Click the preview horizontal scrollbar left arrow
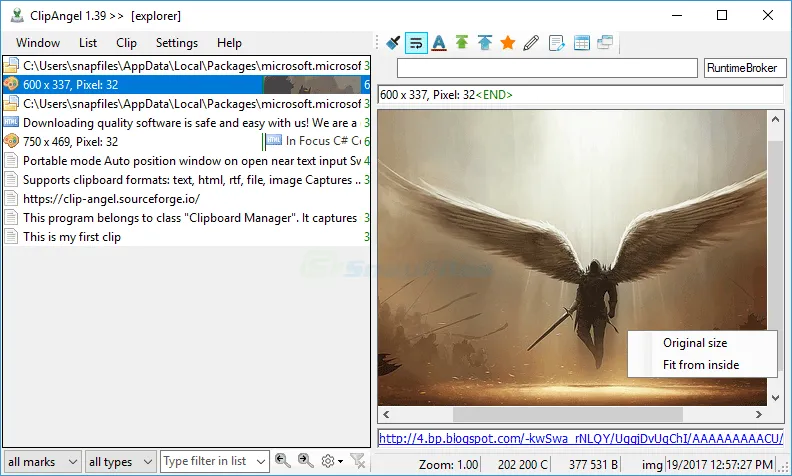The image size is (792, 476). 386,414
